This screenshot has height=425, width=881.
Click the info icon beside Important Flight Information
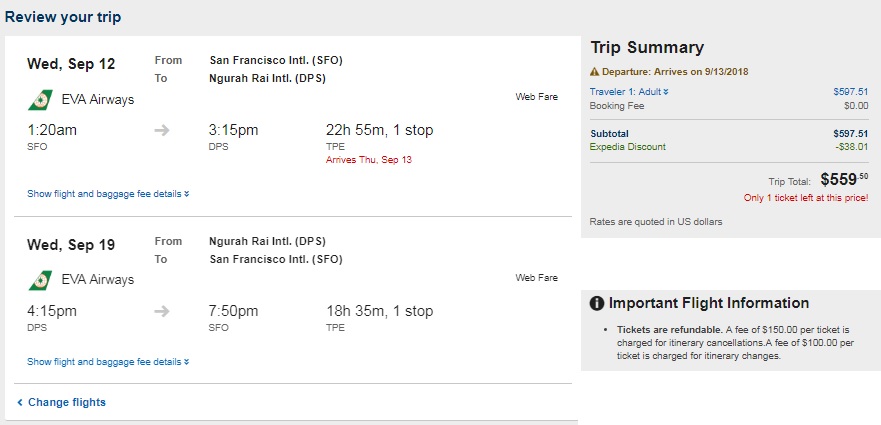(597, 304)
